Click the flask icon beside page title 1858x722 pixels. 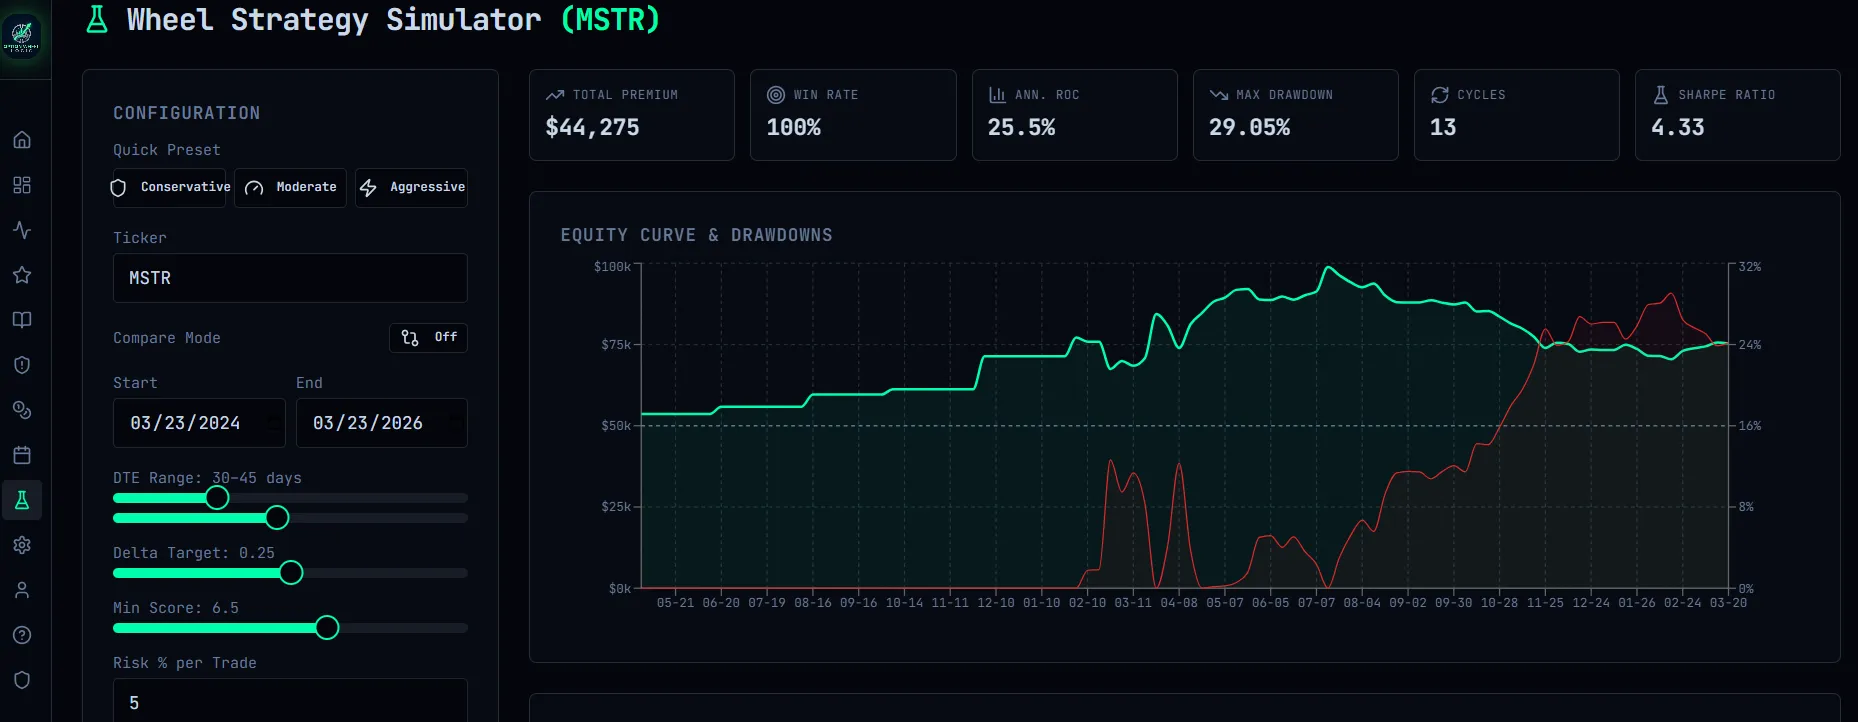[x=97, y=19]
